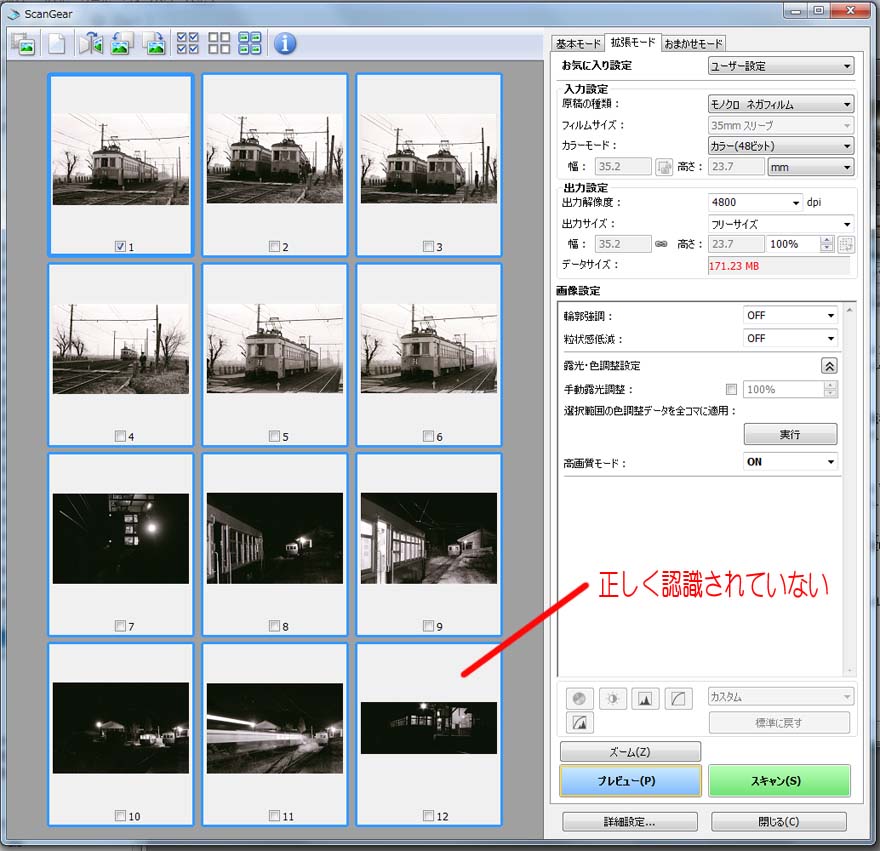The image size is (880, 851).
Task: Click the output width field showing 35.2
Action: (624, 244)
